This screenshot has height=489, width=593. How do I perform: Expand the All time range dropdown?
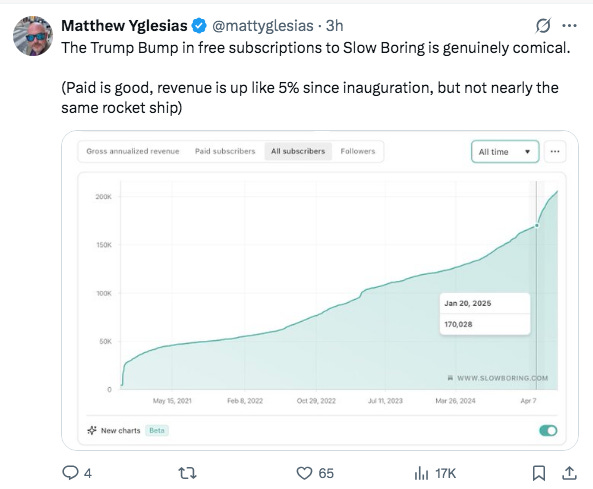click(505, 152)
